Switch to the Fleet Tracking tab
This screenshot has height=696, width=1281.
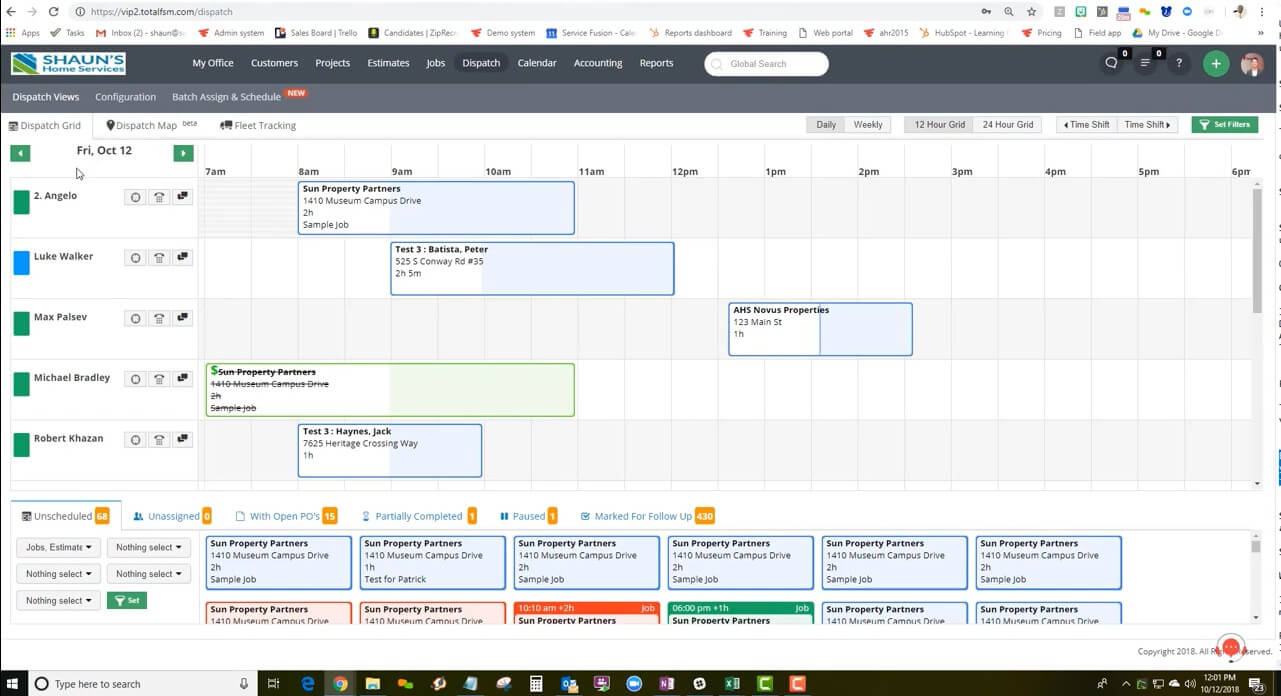(x=258, y=126)
